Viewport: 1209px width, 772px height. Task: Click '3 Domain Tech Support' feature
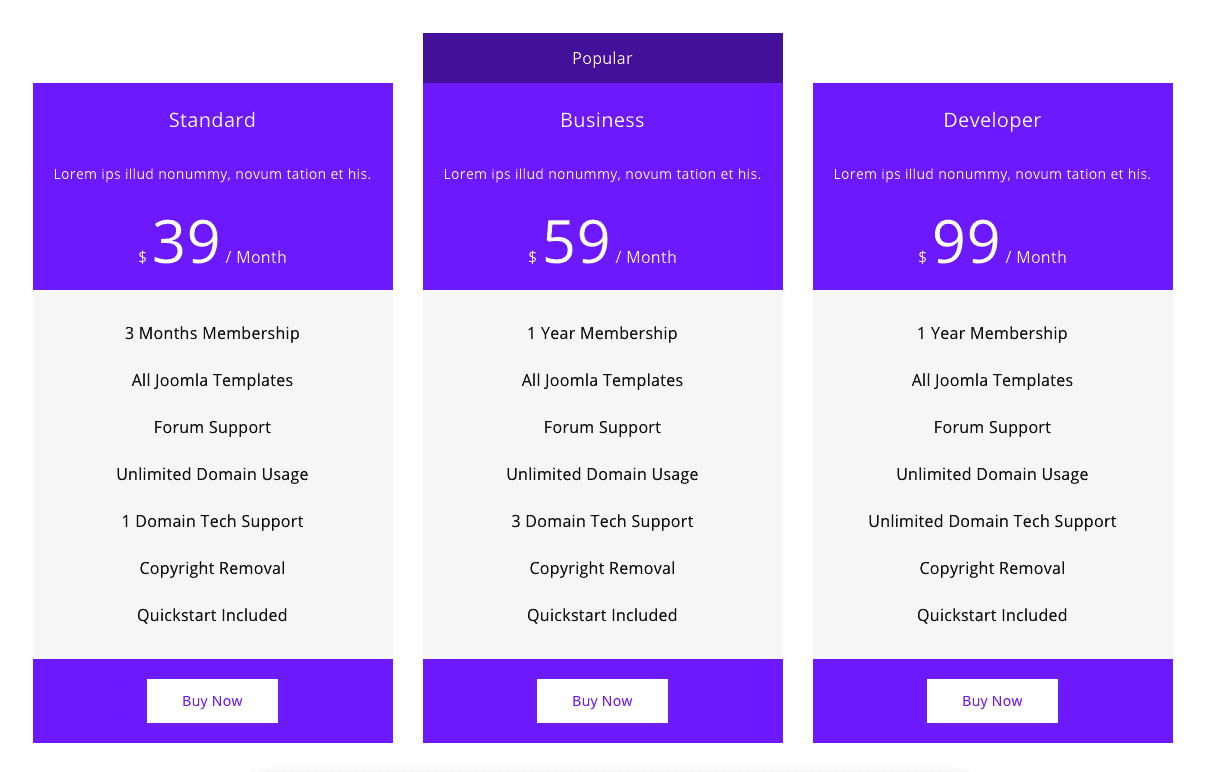pos(602,521)
